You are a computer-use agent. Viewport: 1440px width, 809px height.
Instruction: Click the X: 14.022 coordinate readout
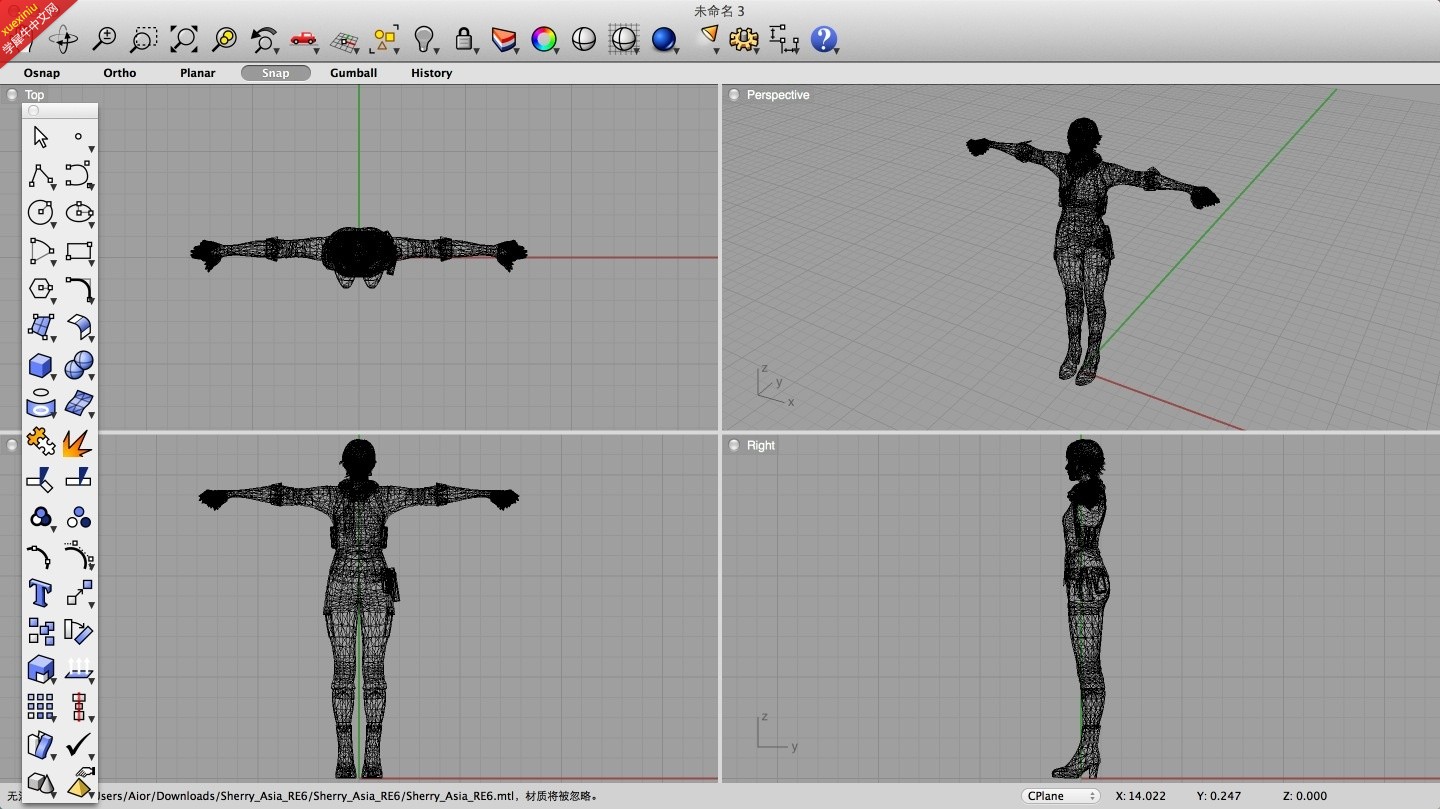coord(1140,796)
